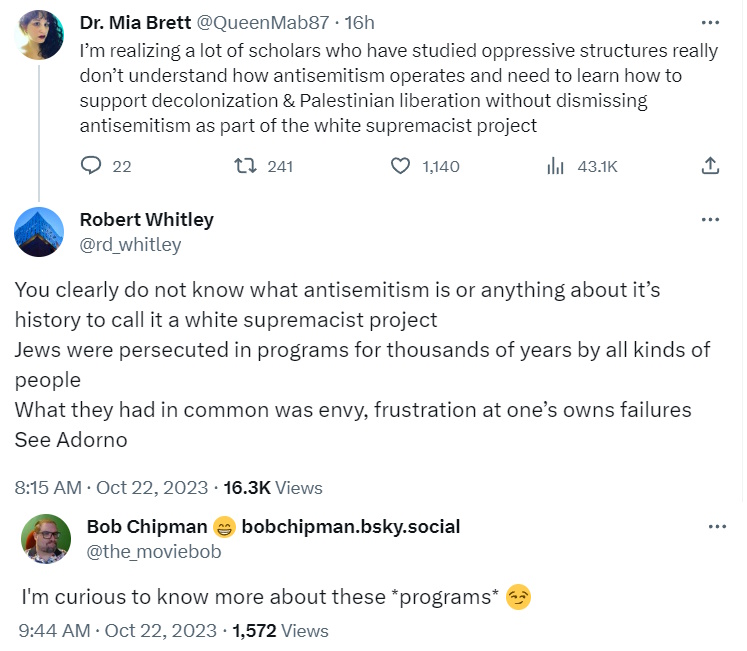
Task: Visit Robert Whitley's profile by name
Action: click(146, 219)
